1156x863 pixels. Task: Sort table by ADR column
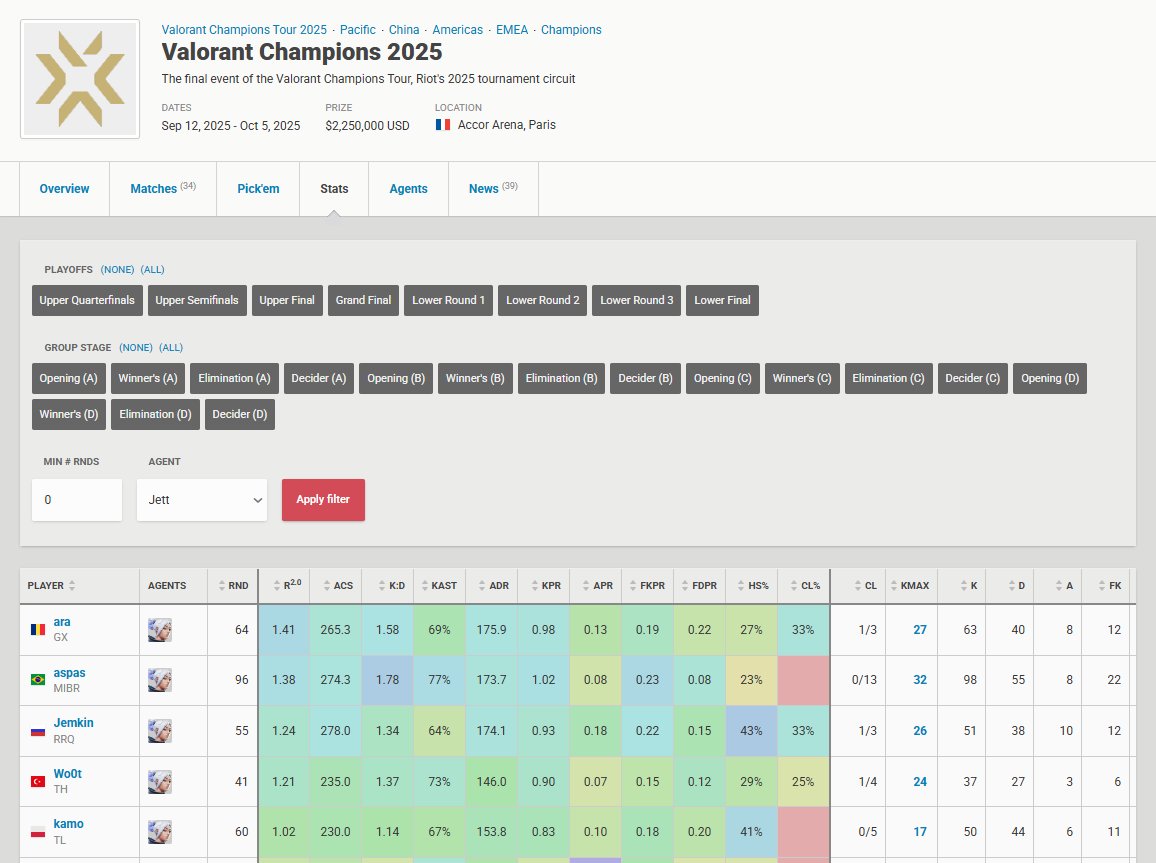(x=493, y=585)
